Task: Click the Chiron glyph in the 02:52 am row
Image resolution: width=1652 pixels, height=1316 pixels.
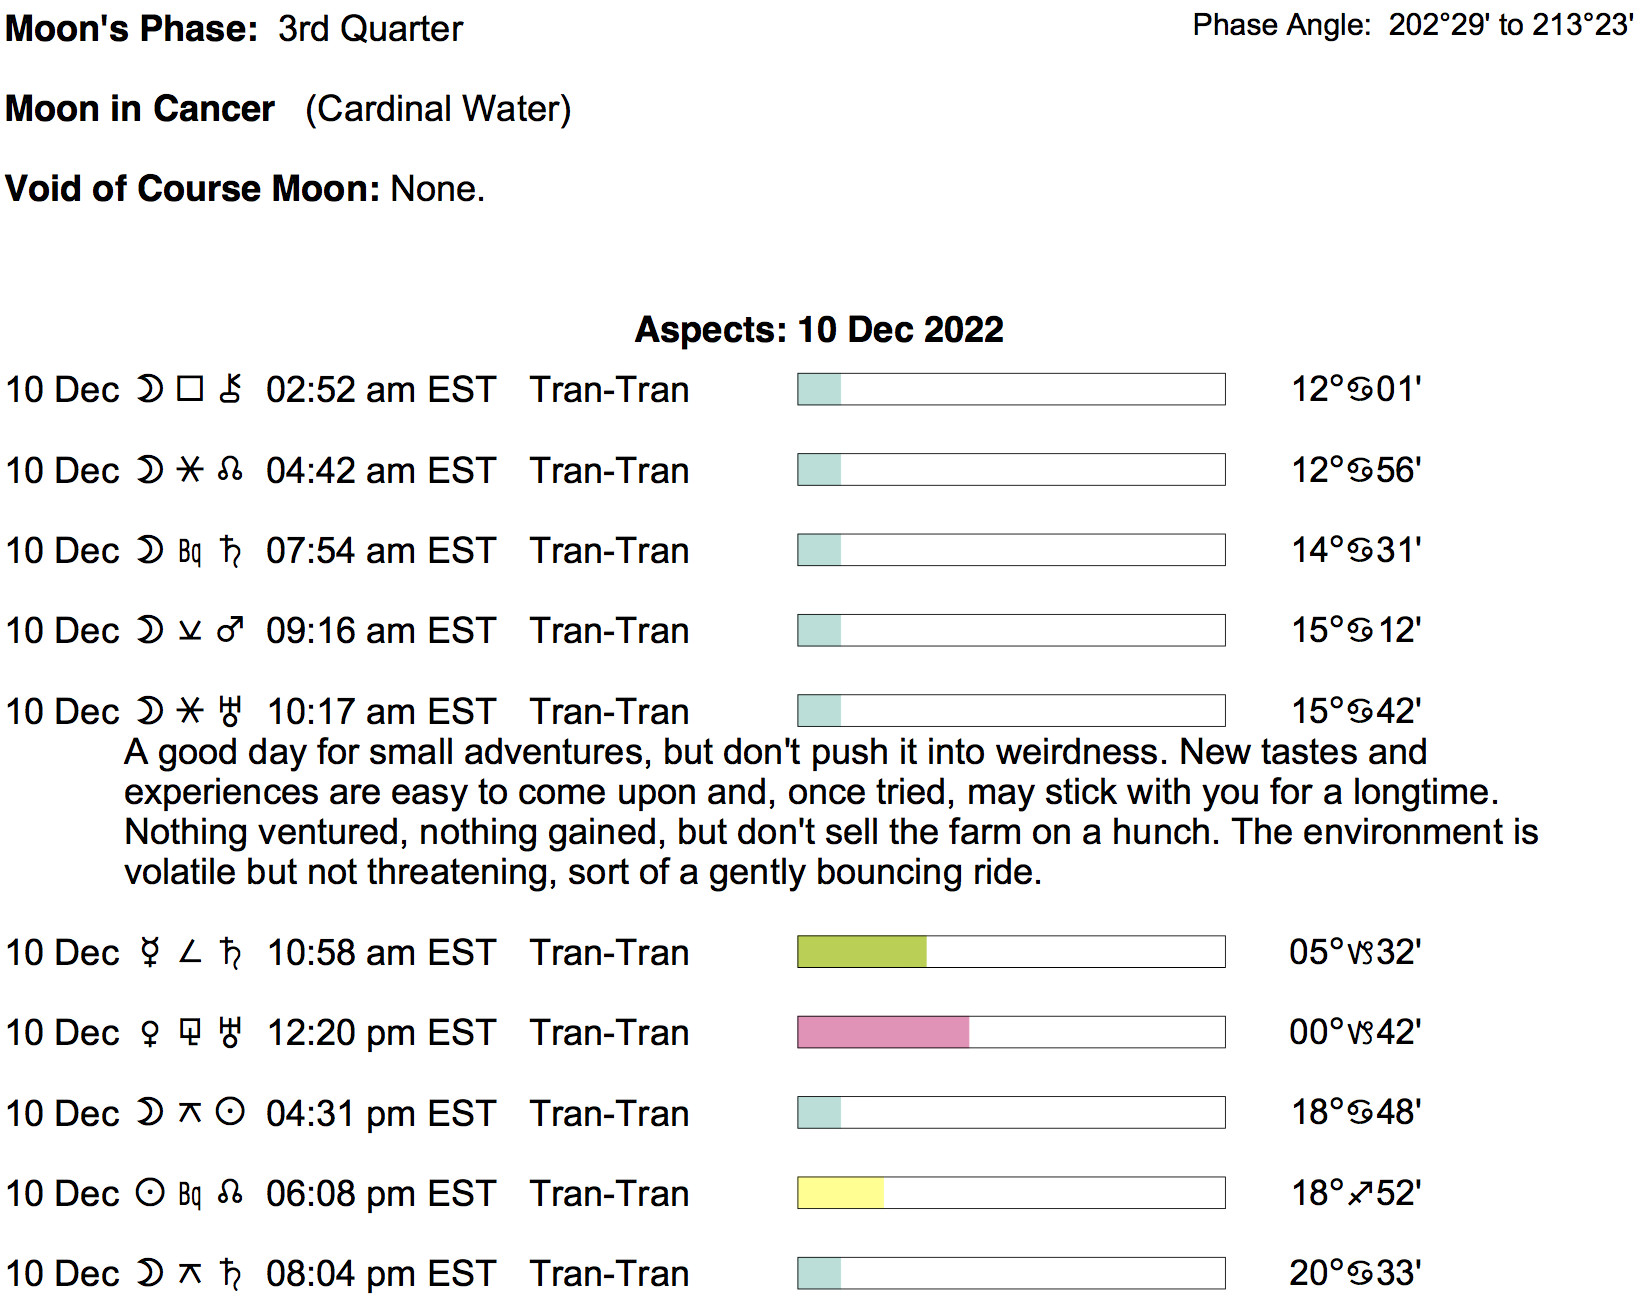Action: click(230, 389)
